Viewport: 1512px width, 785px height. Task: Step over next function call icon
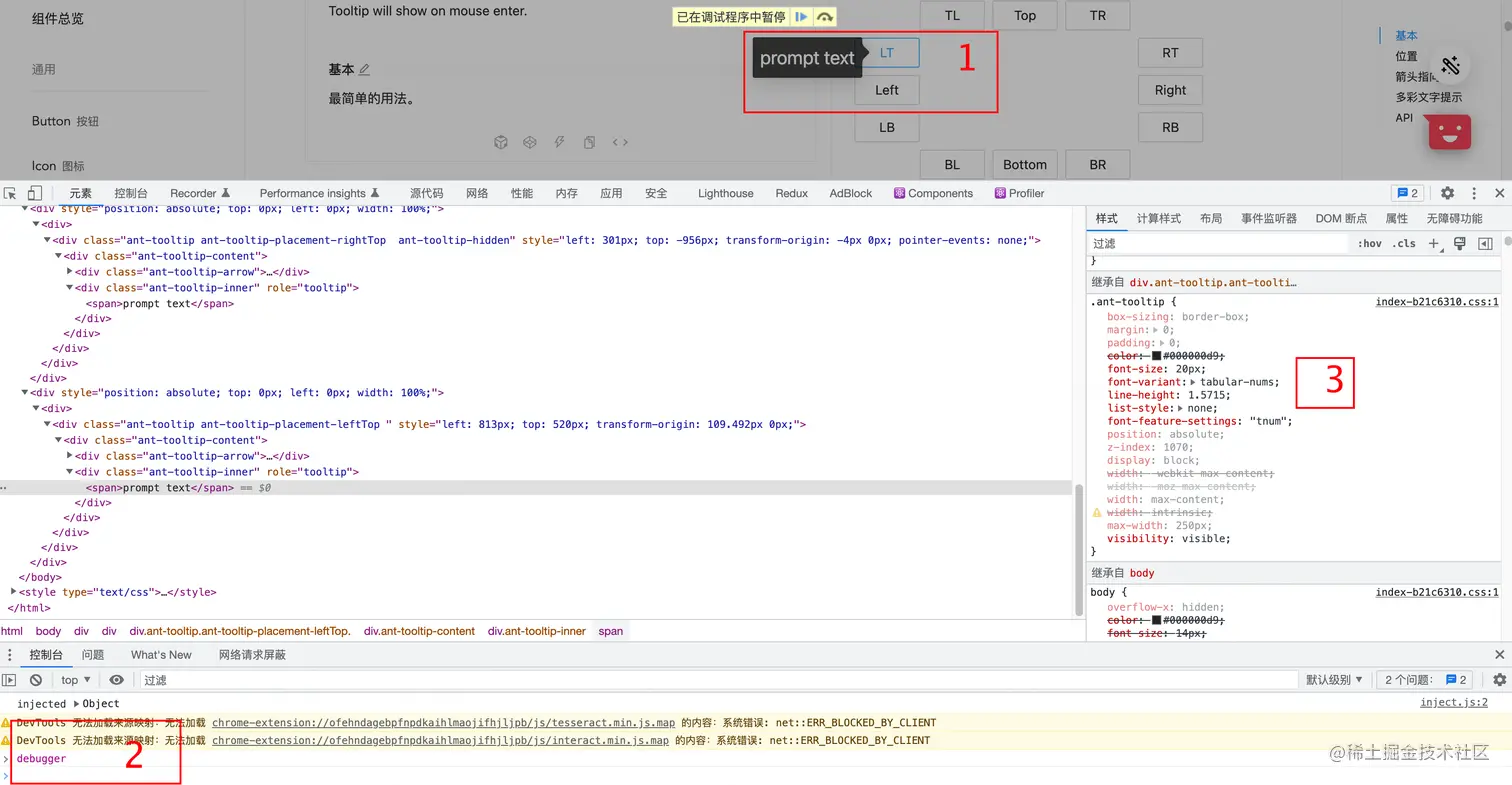point(824,17)
